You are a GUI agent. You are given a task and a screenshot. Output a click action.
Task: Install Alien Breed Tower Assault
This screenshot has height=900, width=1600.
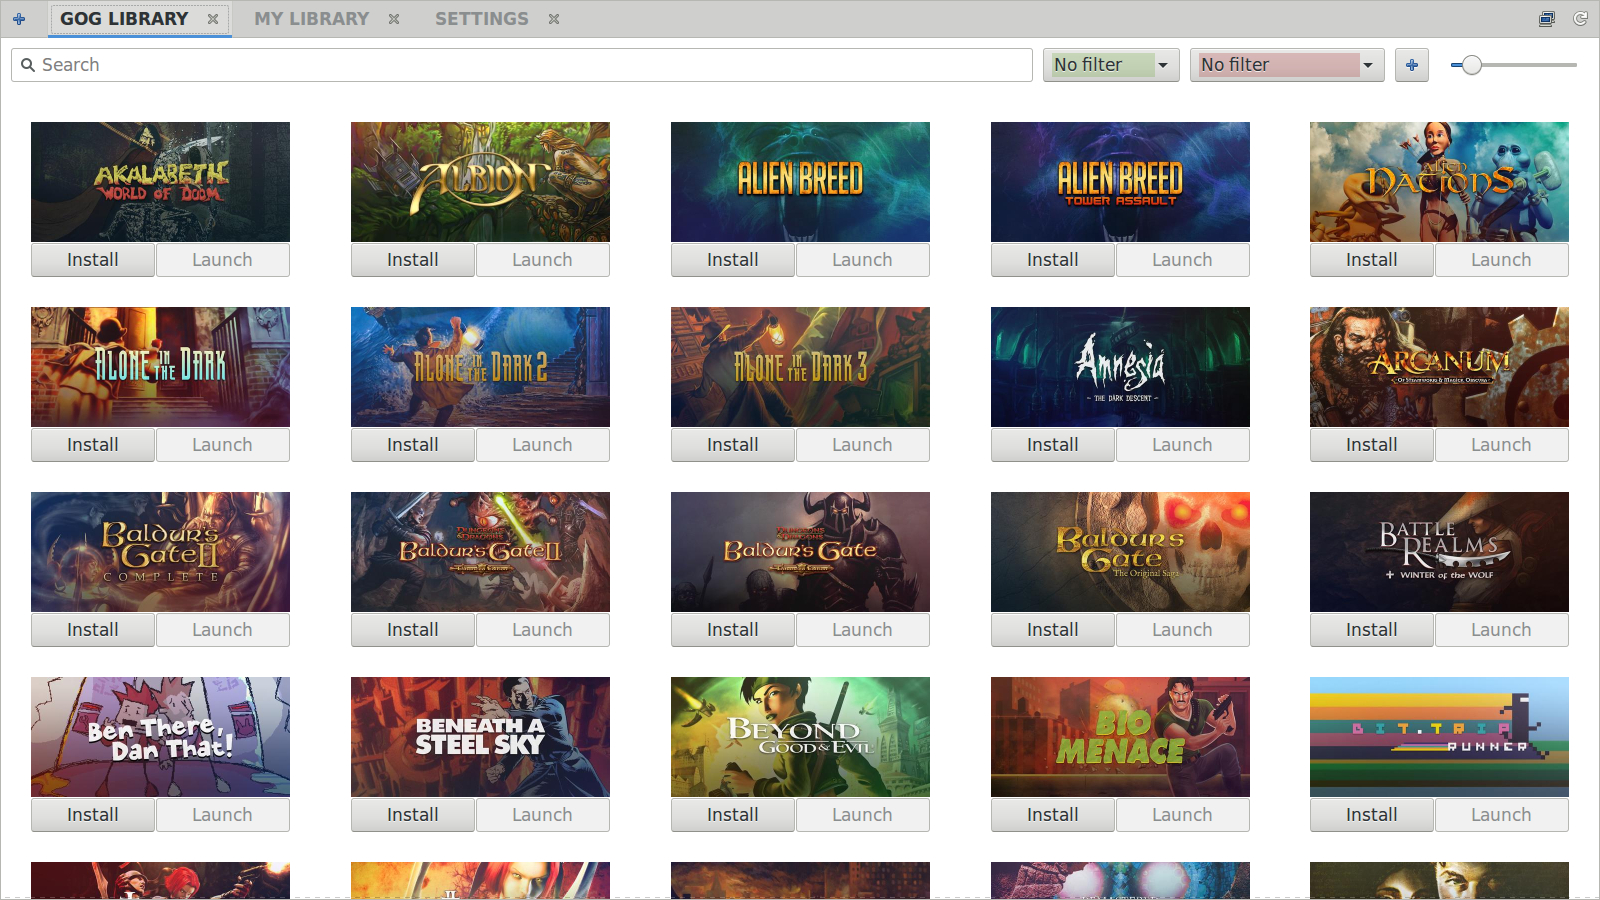(x=1053, y=260)
